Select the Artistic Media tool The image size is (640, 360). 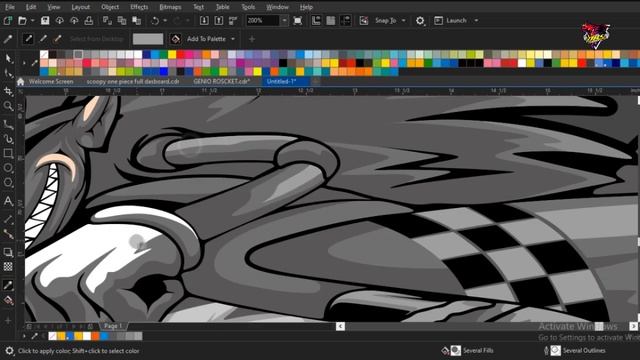coord(8,139)
